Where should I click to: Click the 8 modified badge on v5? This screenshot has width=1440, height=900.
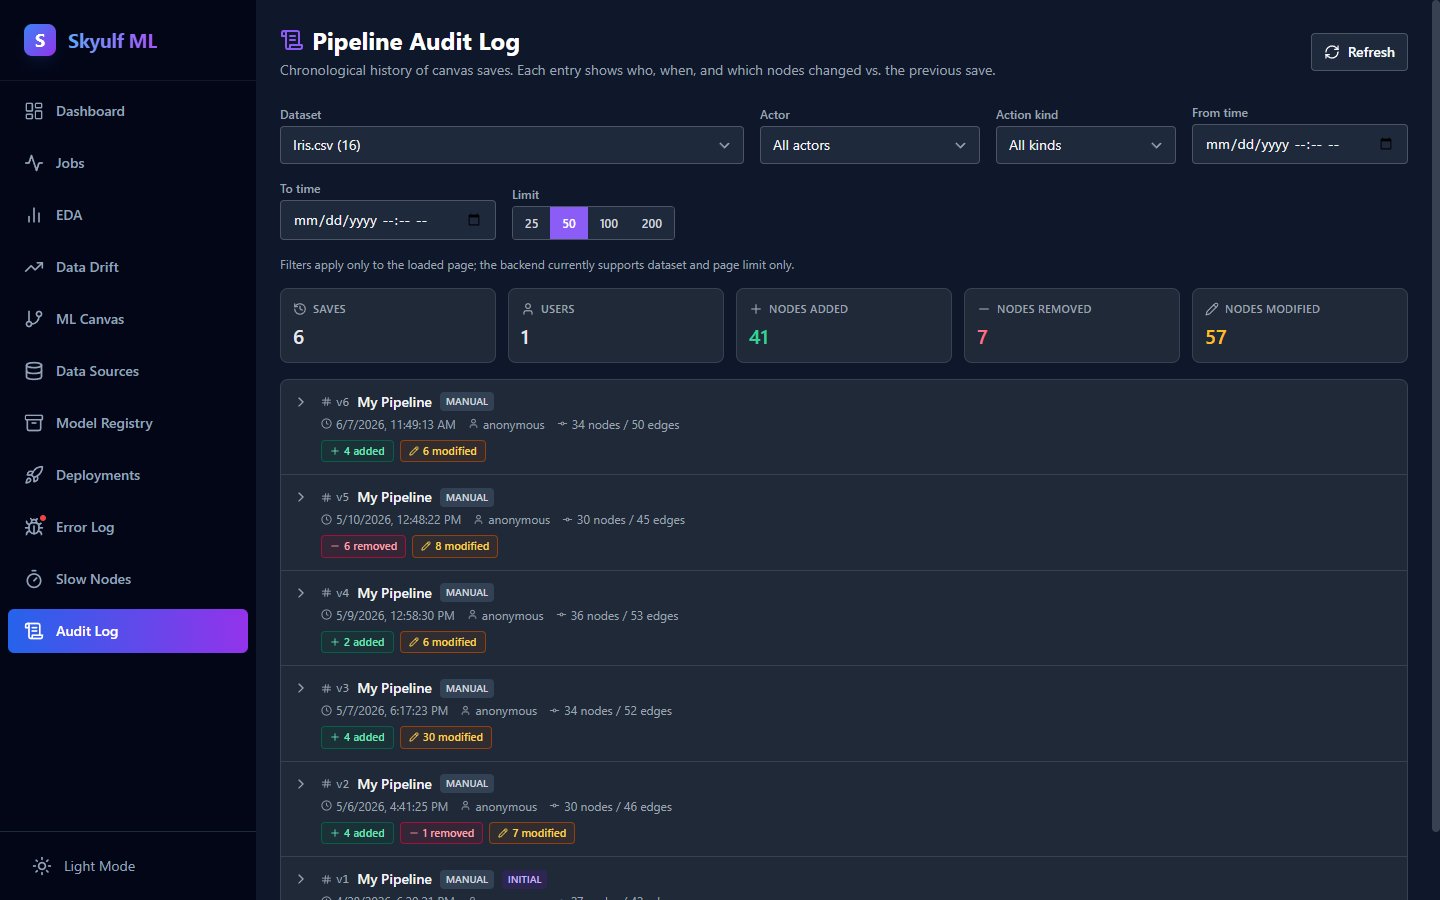(x=455, y=546)
